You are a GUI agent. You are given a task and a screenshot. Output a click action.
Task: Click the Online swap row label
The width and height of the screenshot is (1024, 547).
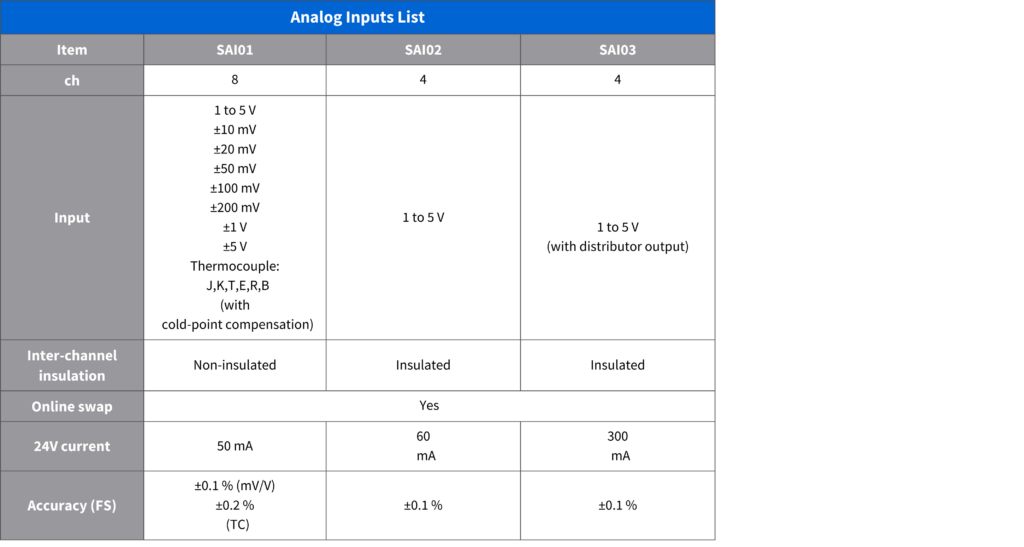click(72, 406)
